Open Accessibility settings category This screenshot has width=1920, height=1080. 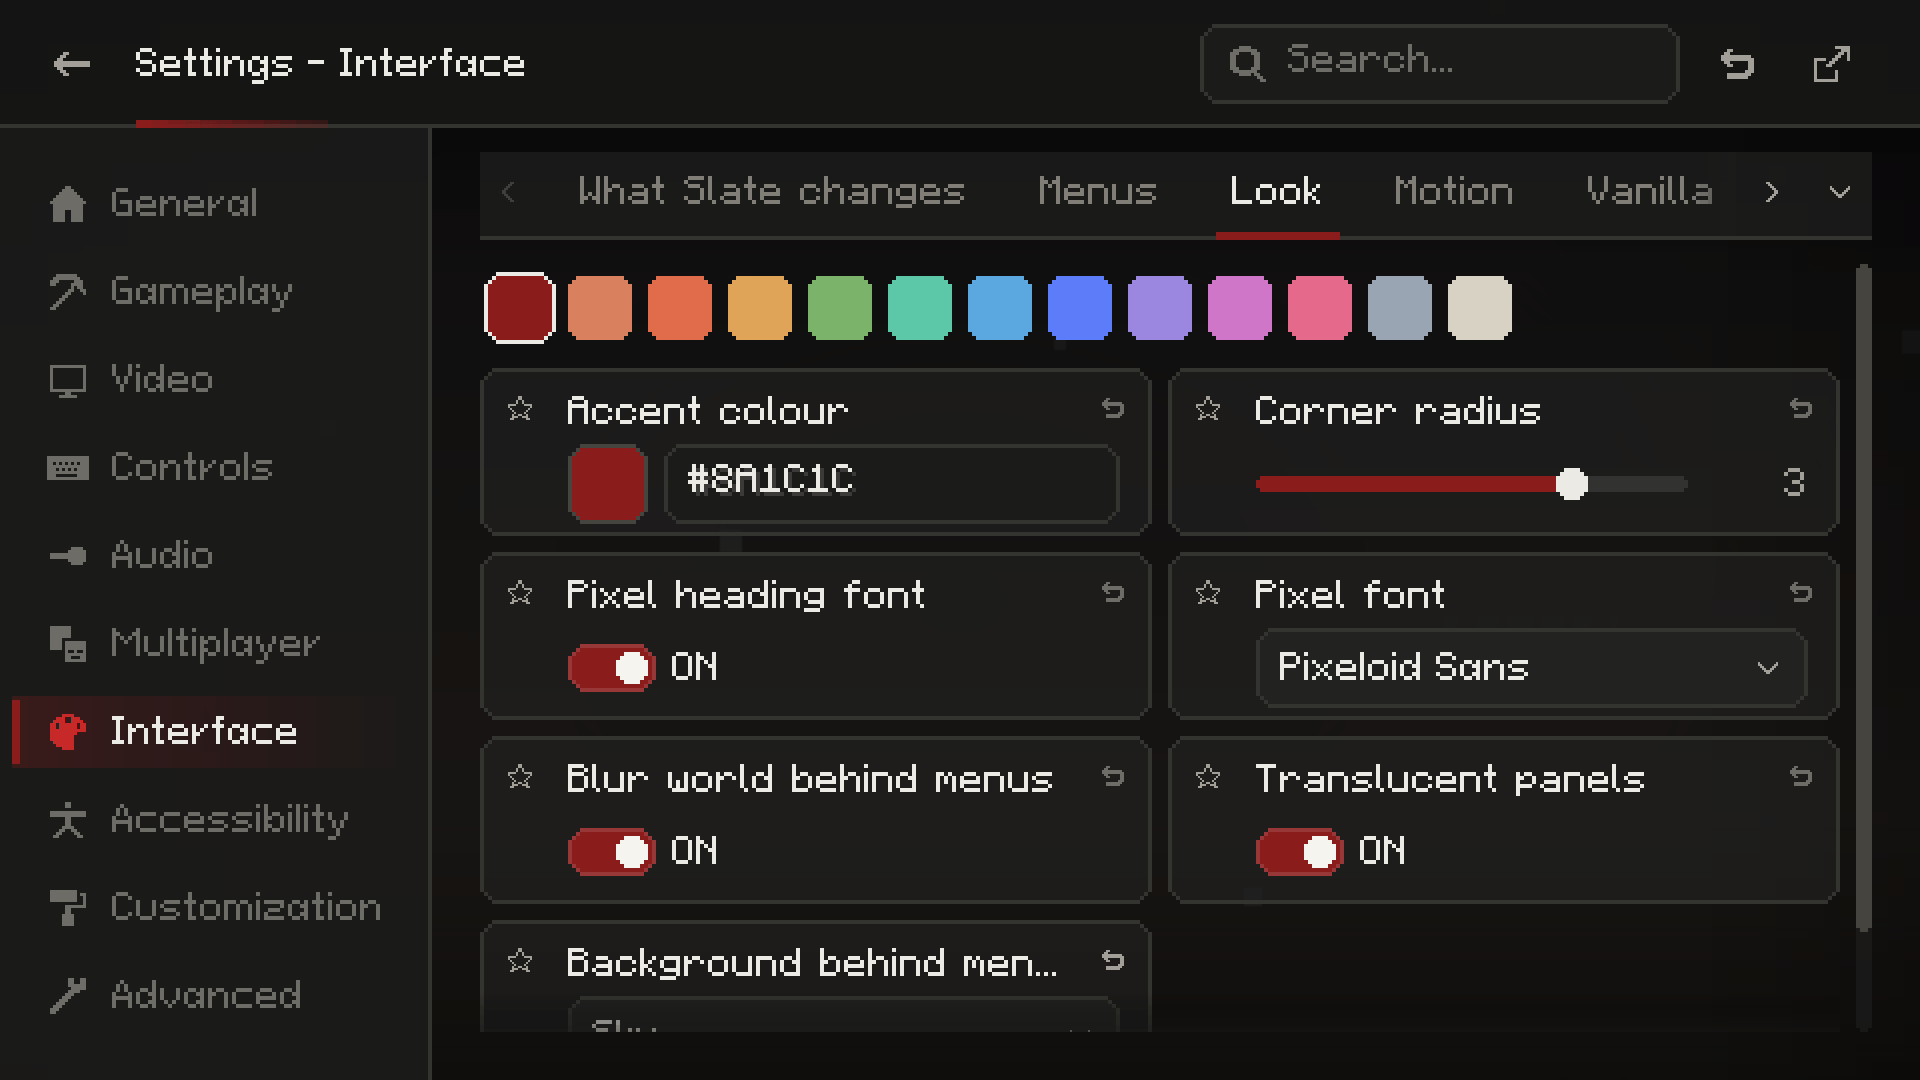point(215,819)
